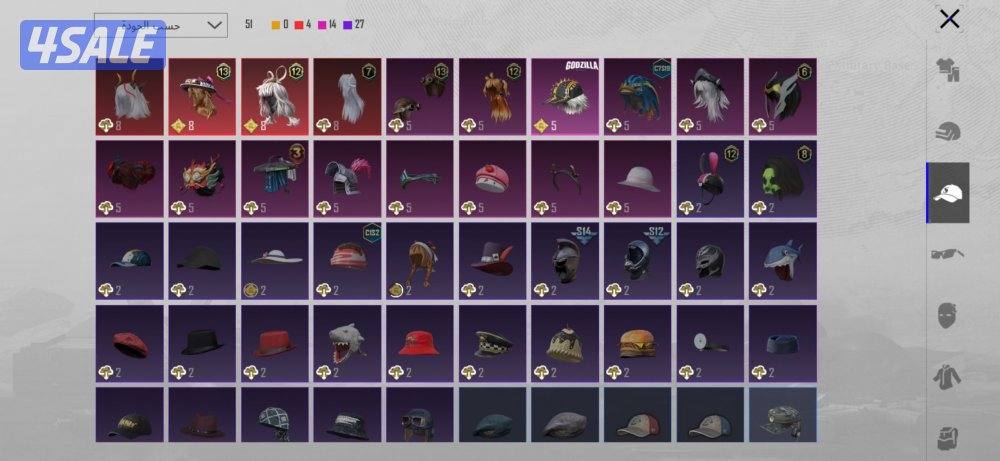Viewport: 1000px width, 461px height.
Task: Expand the quality sort dropdown
Action: [161, 25]
